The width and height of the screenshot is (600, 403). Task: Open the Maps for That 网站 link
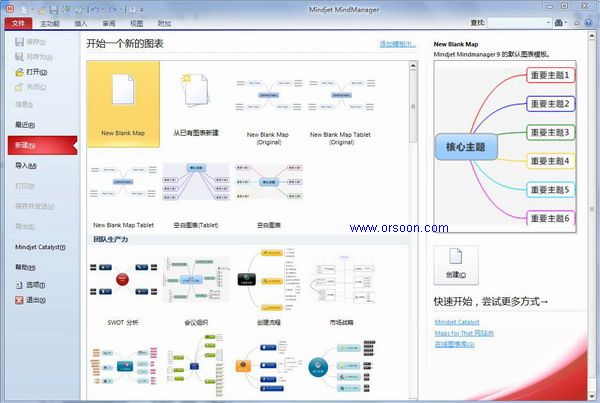pyautogui.click(x=464, y=333)
